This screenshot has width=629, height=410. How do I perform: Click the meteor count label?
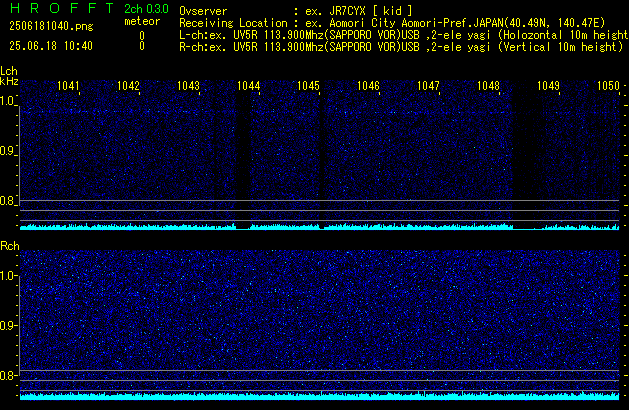point(142,21)
